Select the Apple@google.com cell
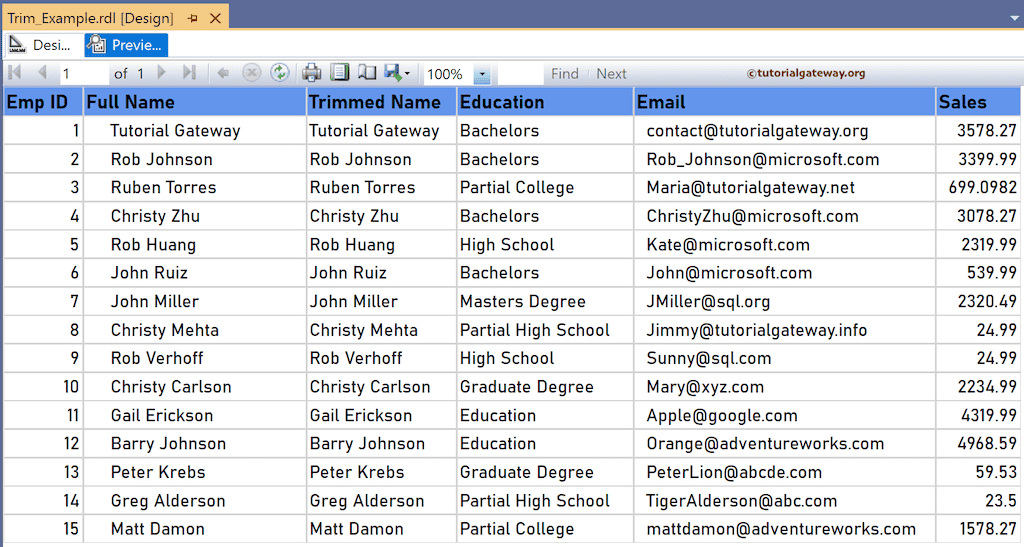This screenshot has width=1024, height=547. click(785, 416)
